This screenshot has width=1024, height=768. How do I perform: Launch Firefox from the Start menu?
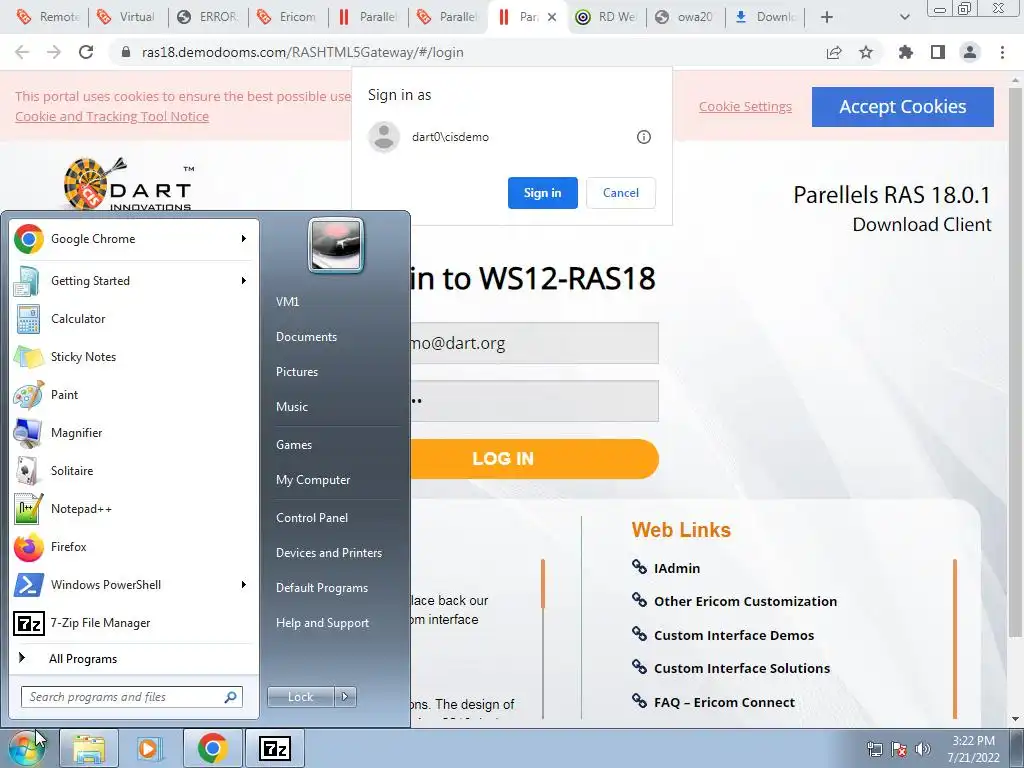pos(134,547)
